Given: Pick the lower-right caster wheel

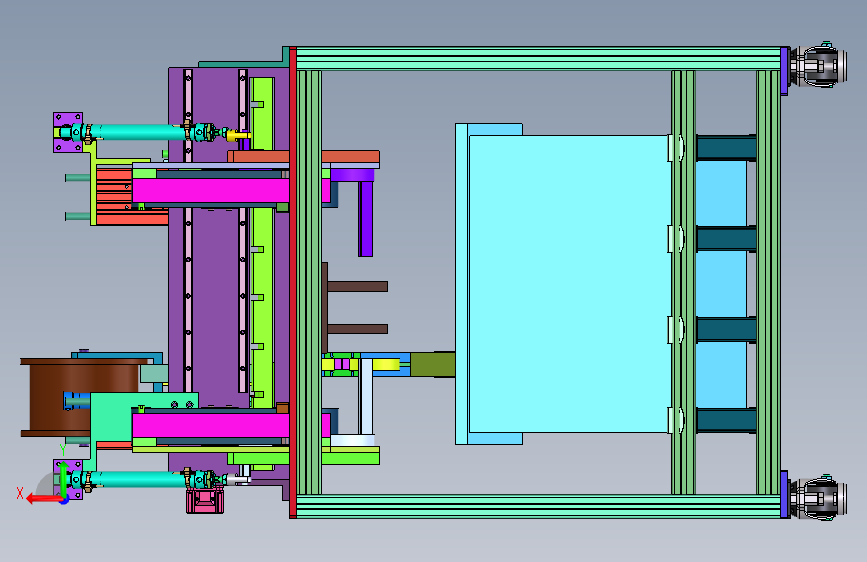Looking at the screenshot, I should point(819,498).
